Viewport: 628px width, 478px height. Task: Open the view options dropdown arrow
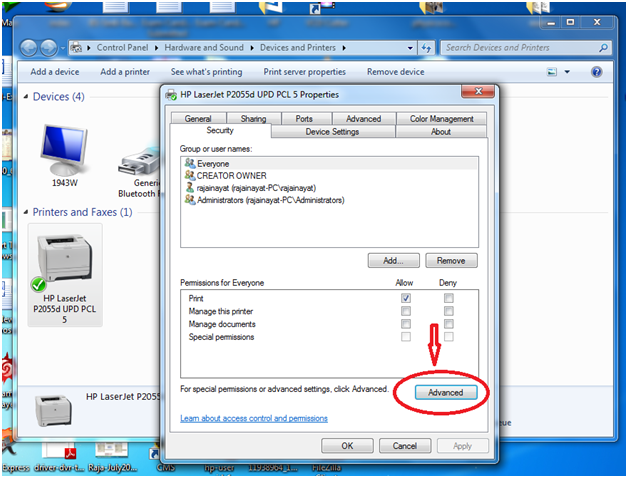567,72
